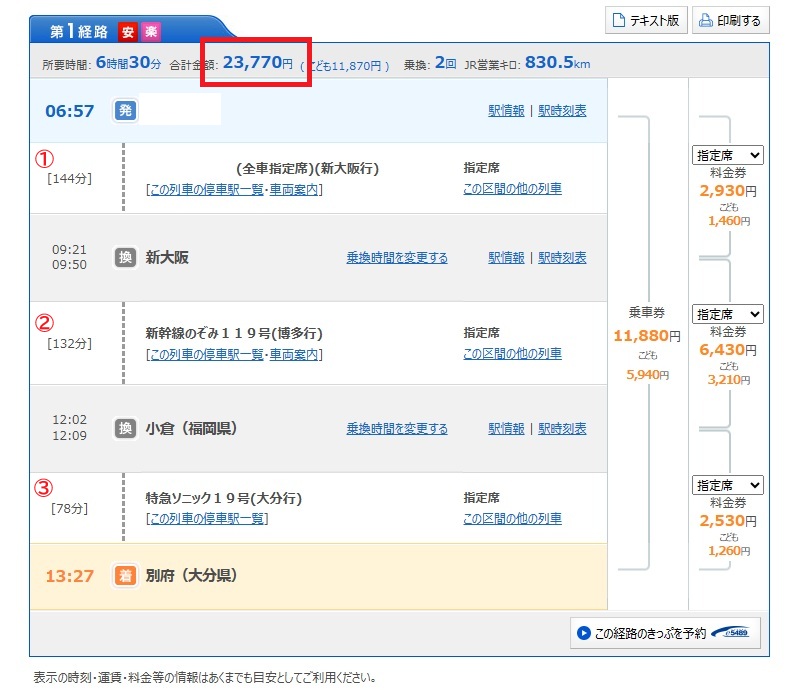
Task: Expand 指定席 dropdown above the 6,430円 fare
Action: click(728, 314)
